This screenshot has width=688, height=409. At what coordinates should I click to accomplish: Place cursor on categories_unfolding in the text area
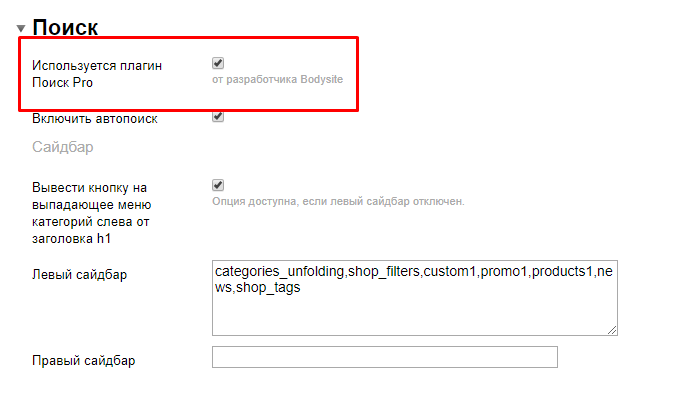pos(279,271)
